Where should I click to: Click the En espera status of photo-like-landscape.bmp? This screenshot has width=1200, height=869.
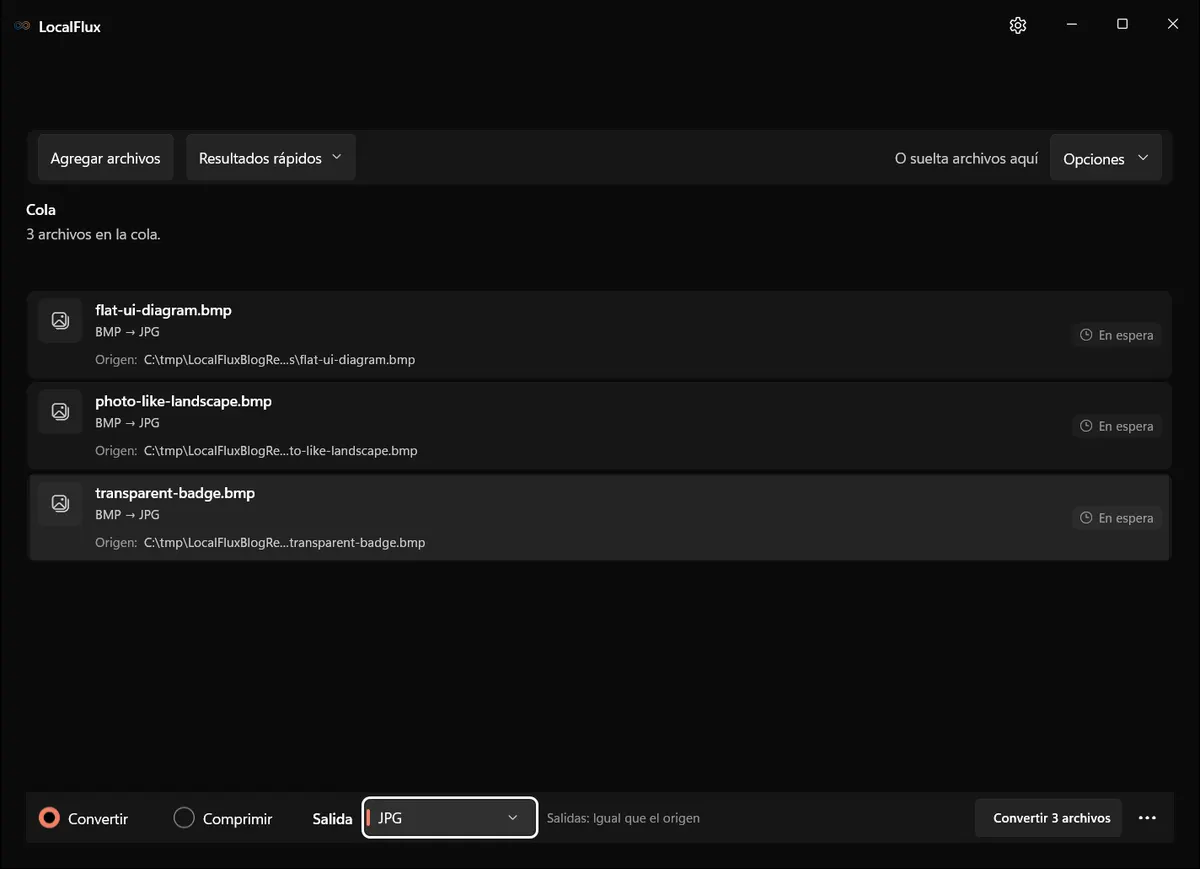1117,426
